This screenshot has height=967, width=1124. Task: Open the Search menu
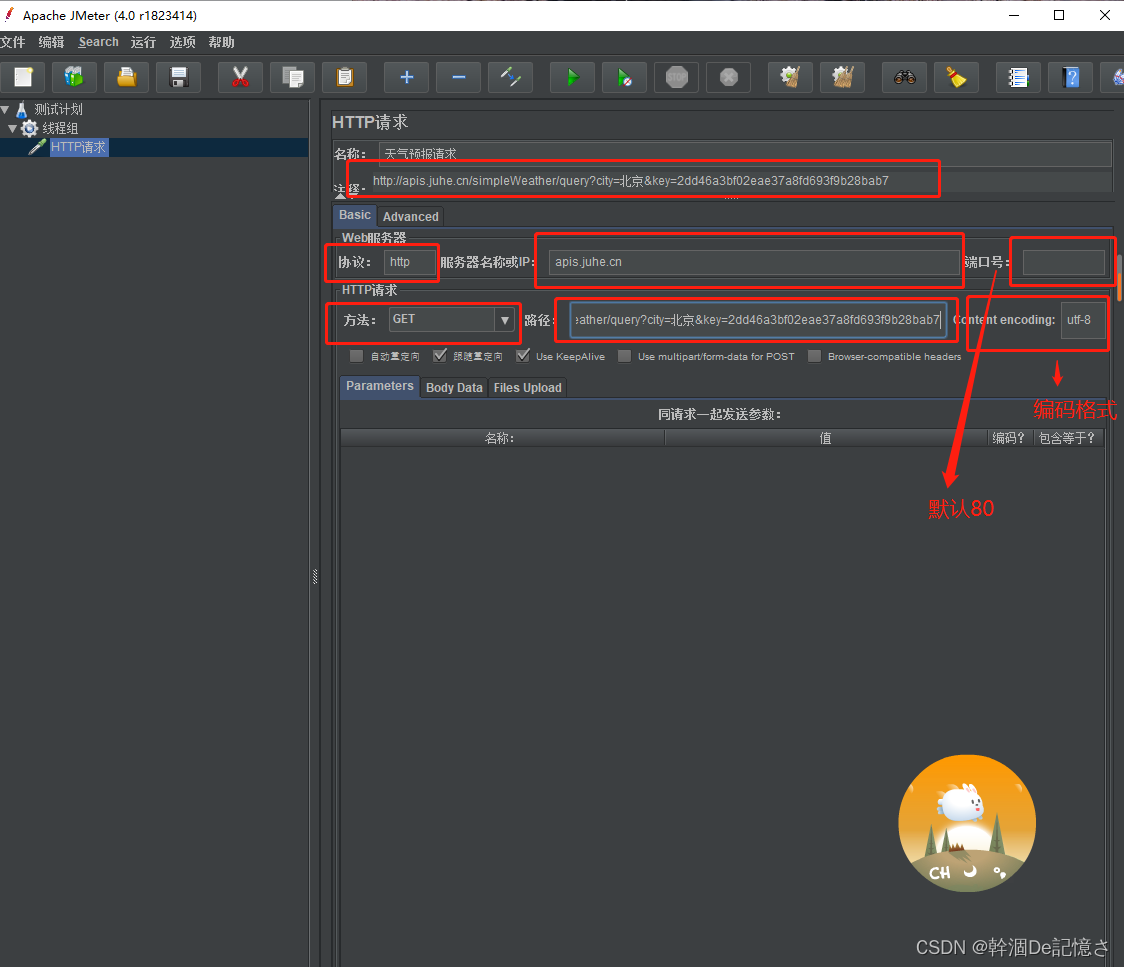tap(98, 42)
